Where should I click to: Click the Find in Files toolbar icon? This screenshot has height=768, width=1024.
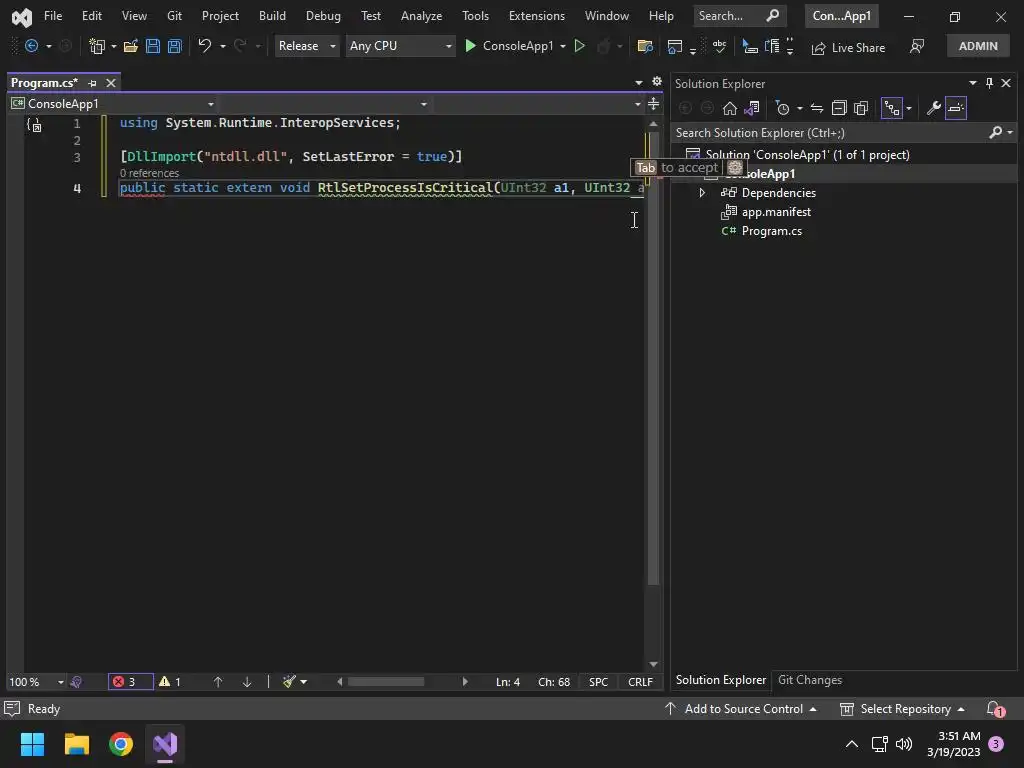coord(645,46)
